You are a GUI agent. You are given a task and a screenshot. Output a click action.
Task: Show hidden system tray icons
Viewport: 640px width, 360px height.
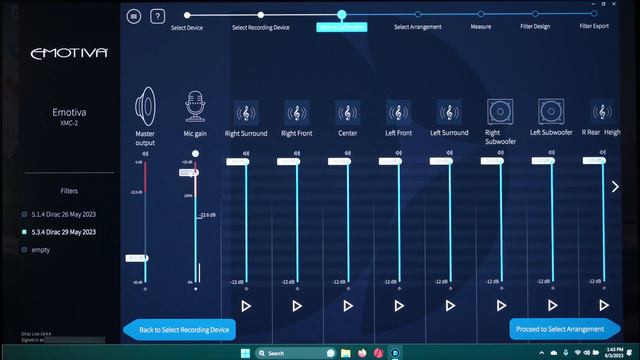pyautogui.click(x=542, y=353)
